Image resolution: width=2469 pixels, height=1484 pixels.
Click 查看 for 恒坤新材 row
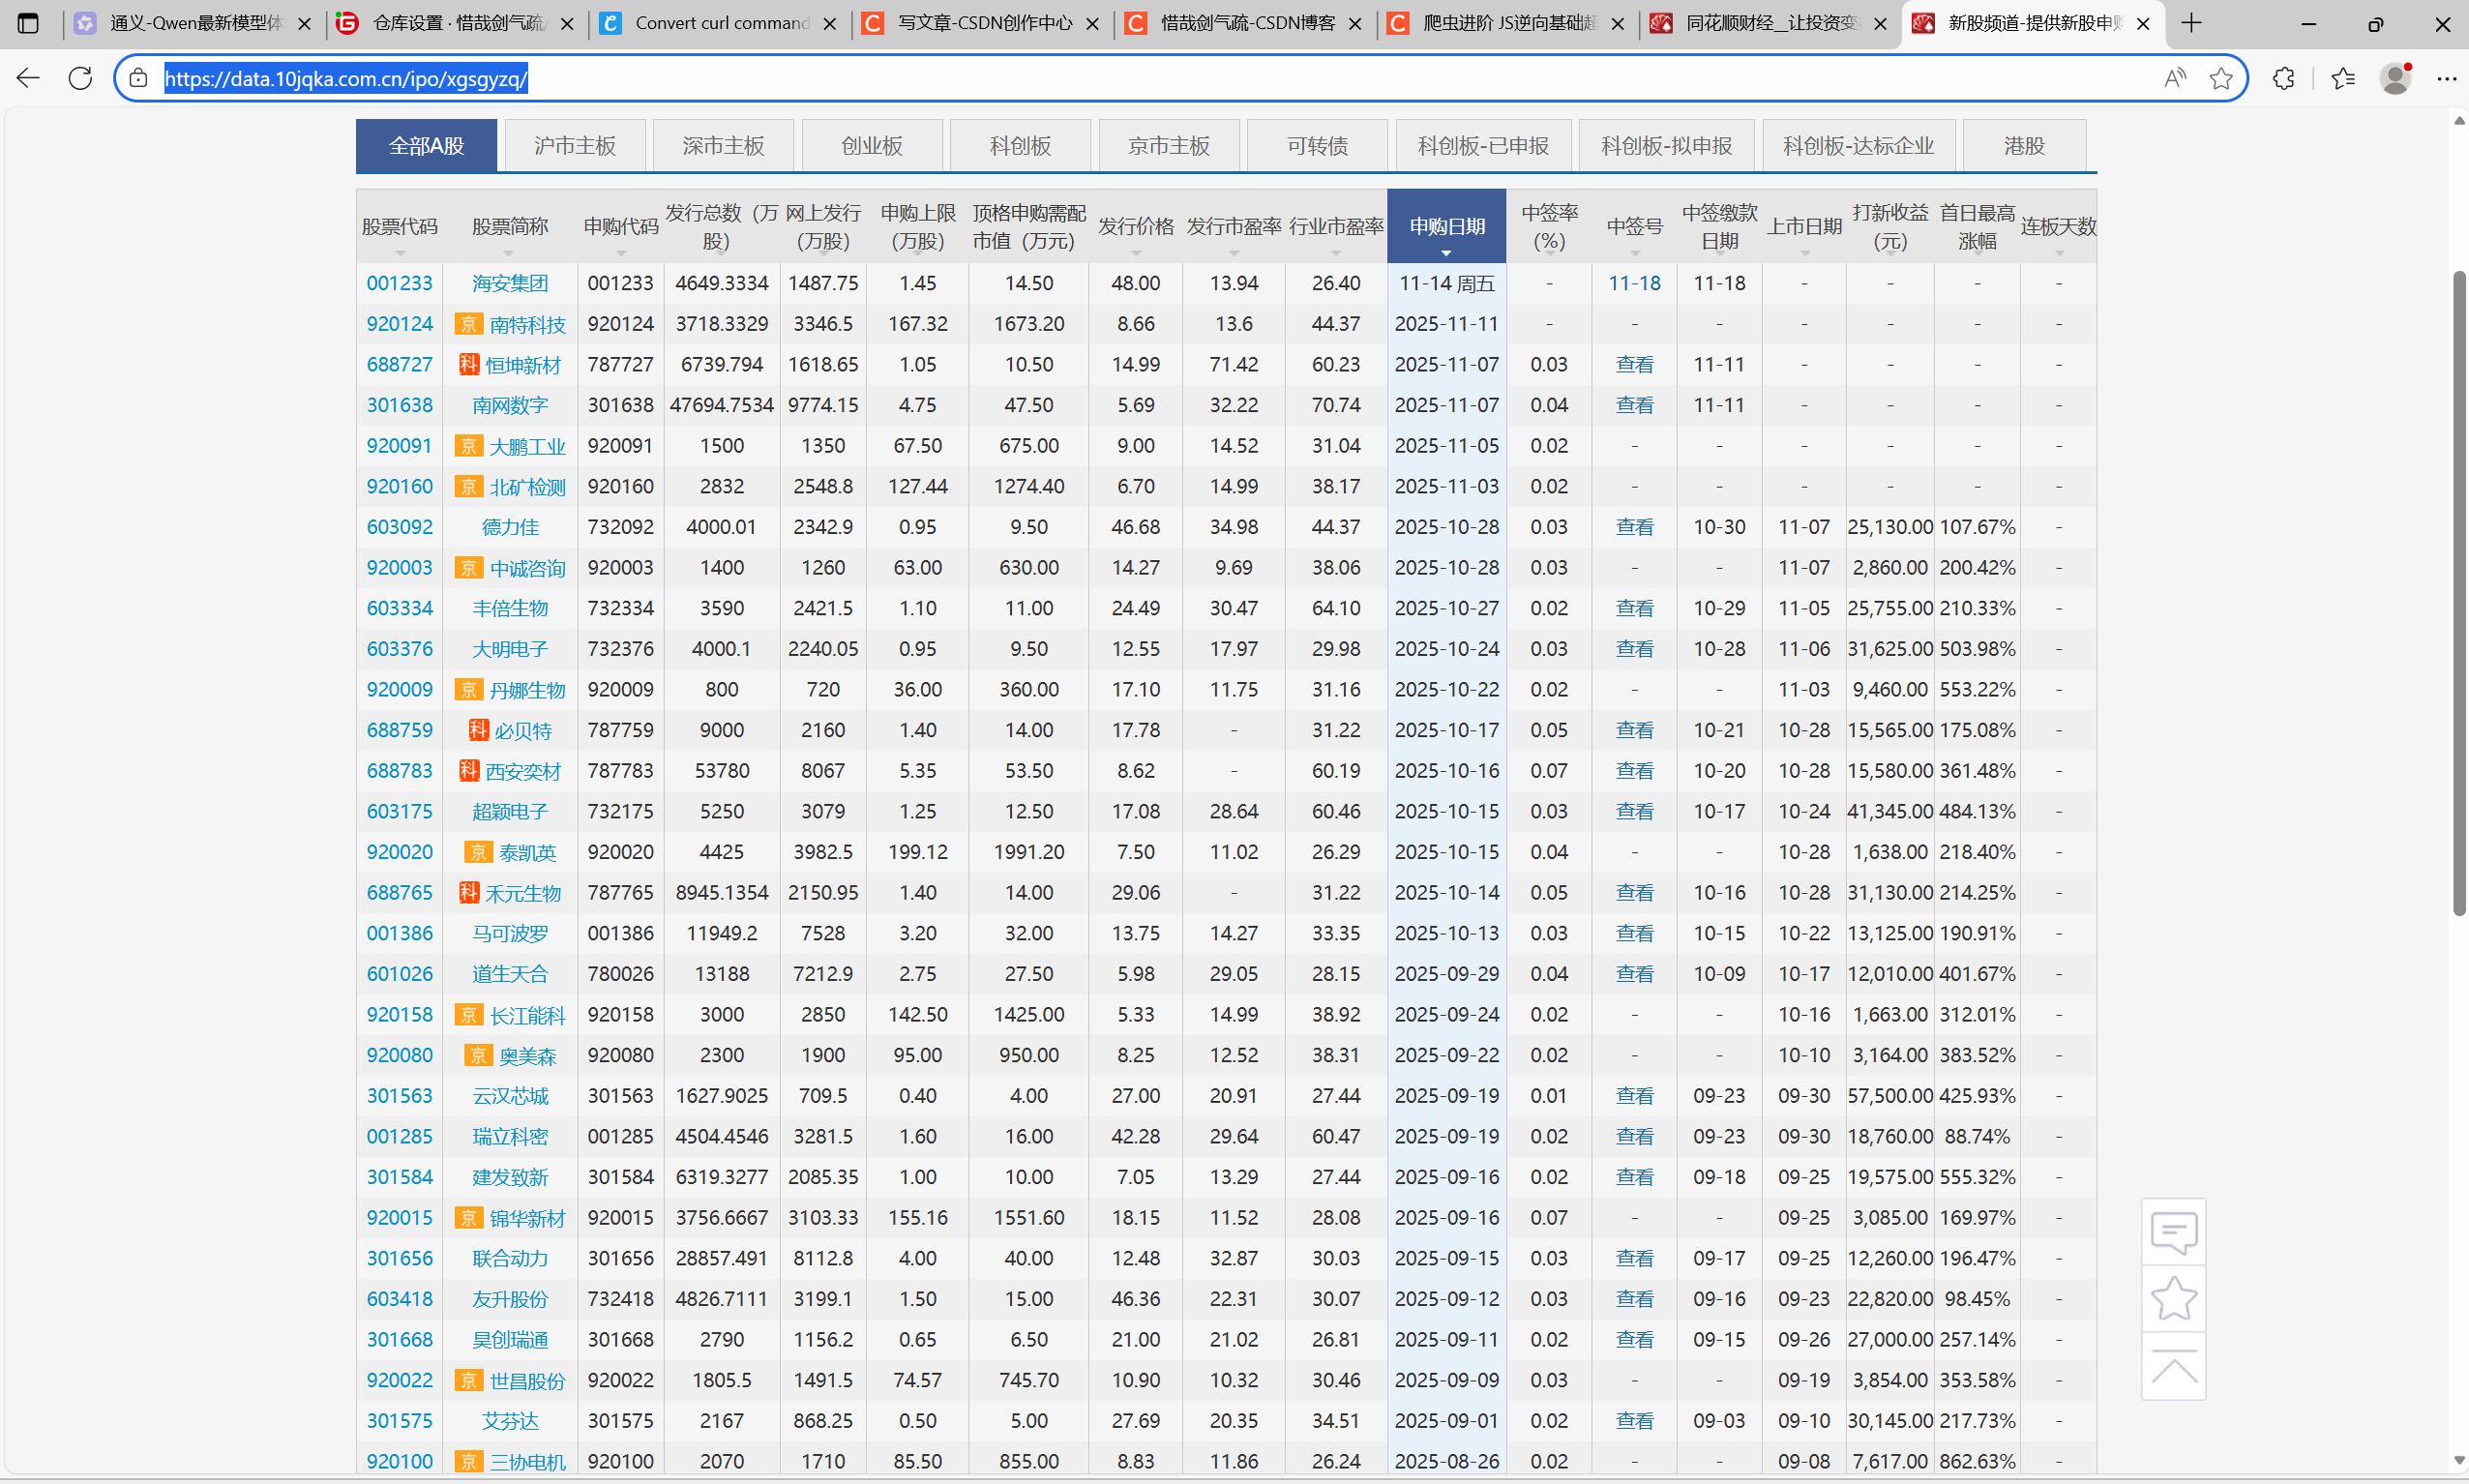click(1634, 364)
